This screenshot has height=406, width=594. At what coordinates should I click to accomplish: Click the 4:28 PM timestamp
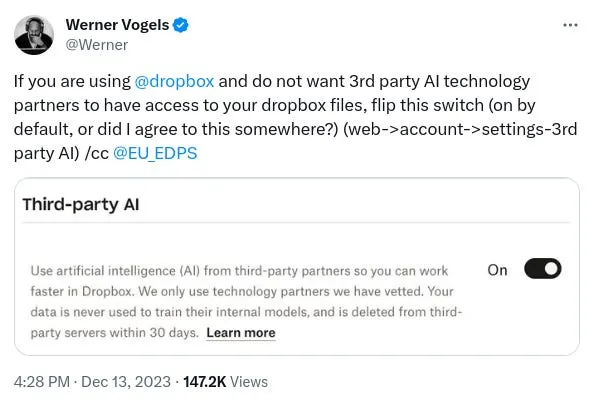[x=42, y=382]
